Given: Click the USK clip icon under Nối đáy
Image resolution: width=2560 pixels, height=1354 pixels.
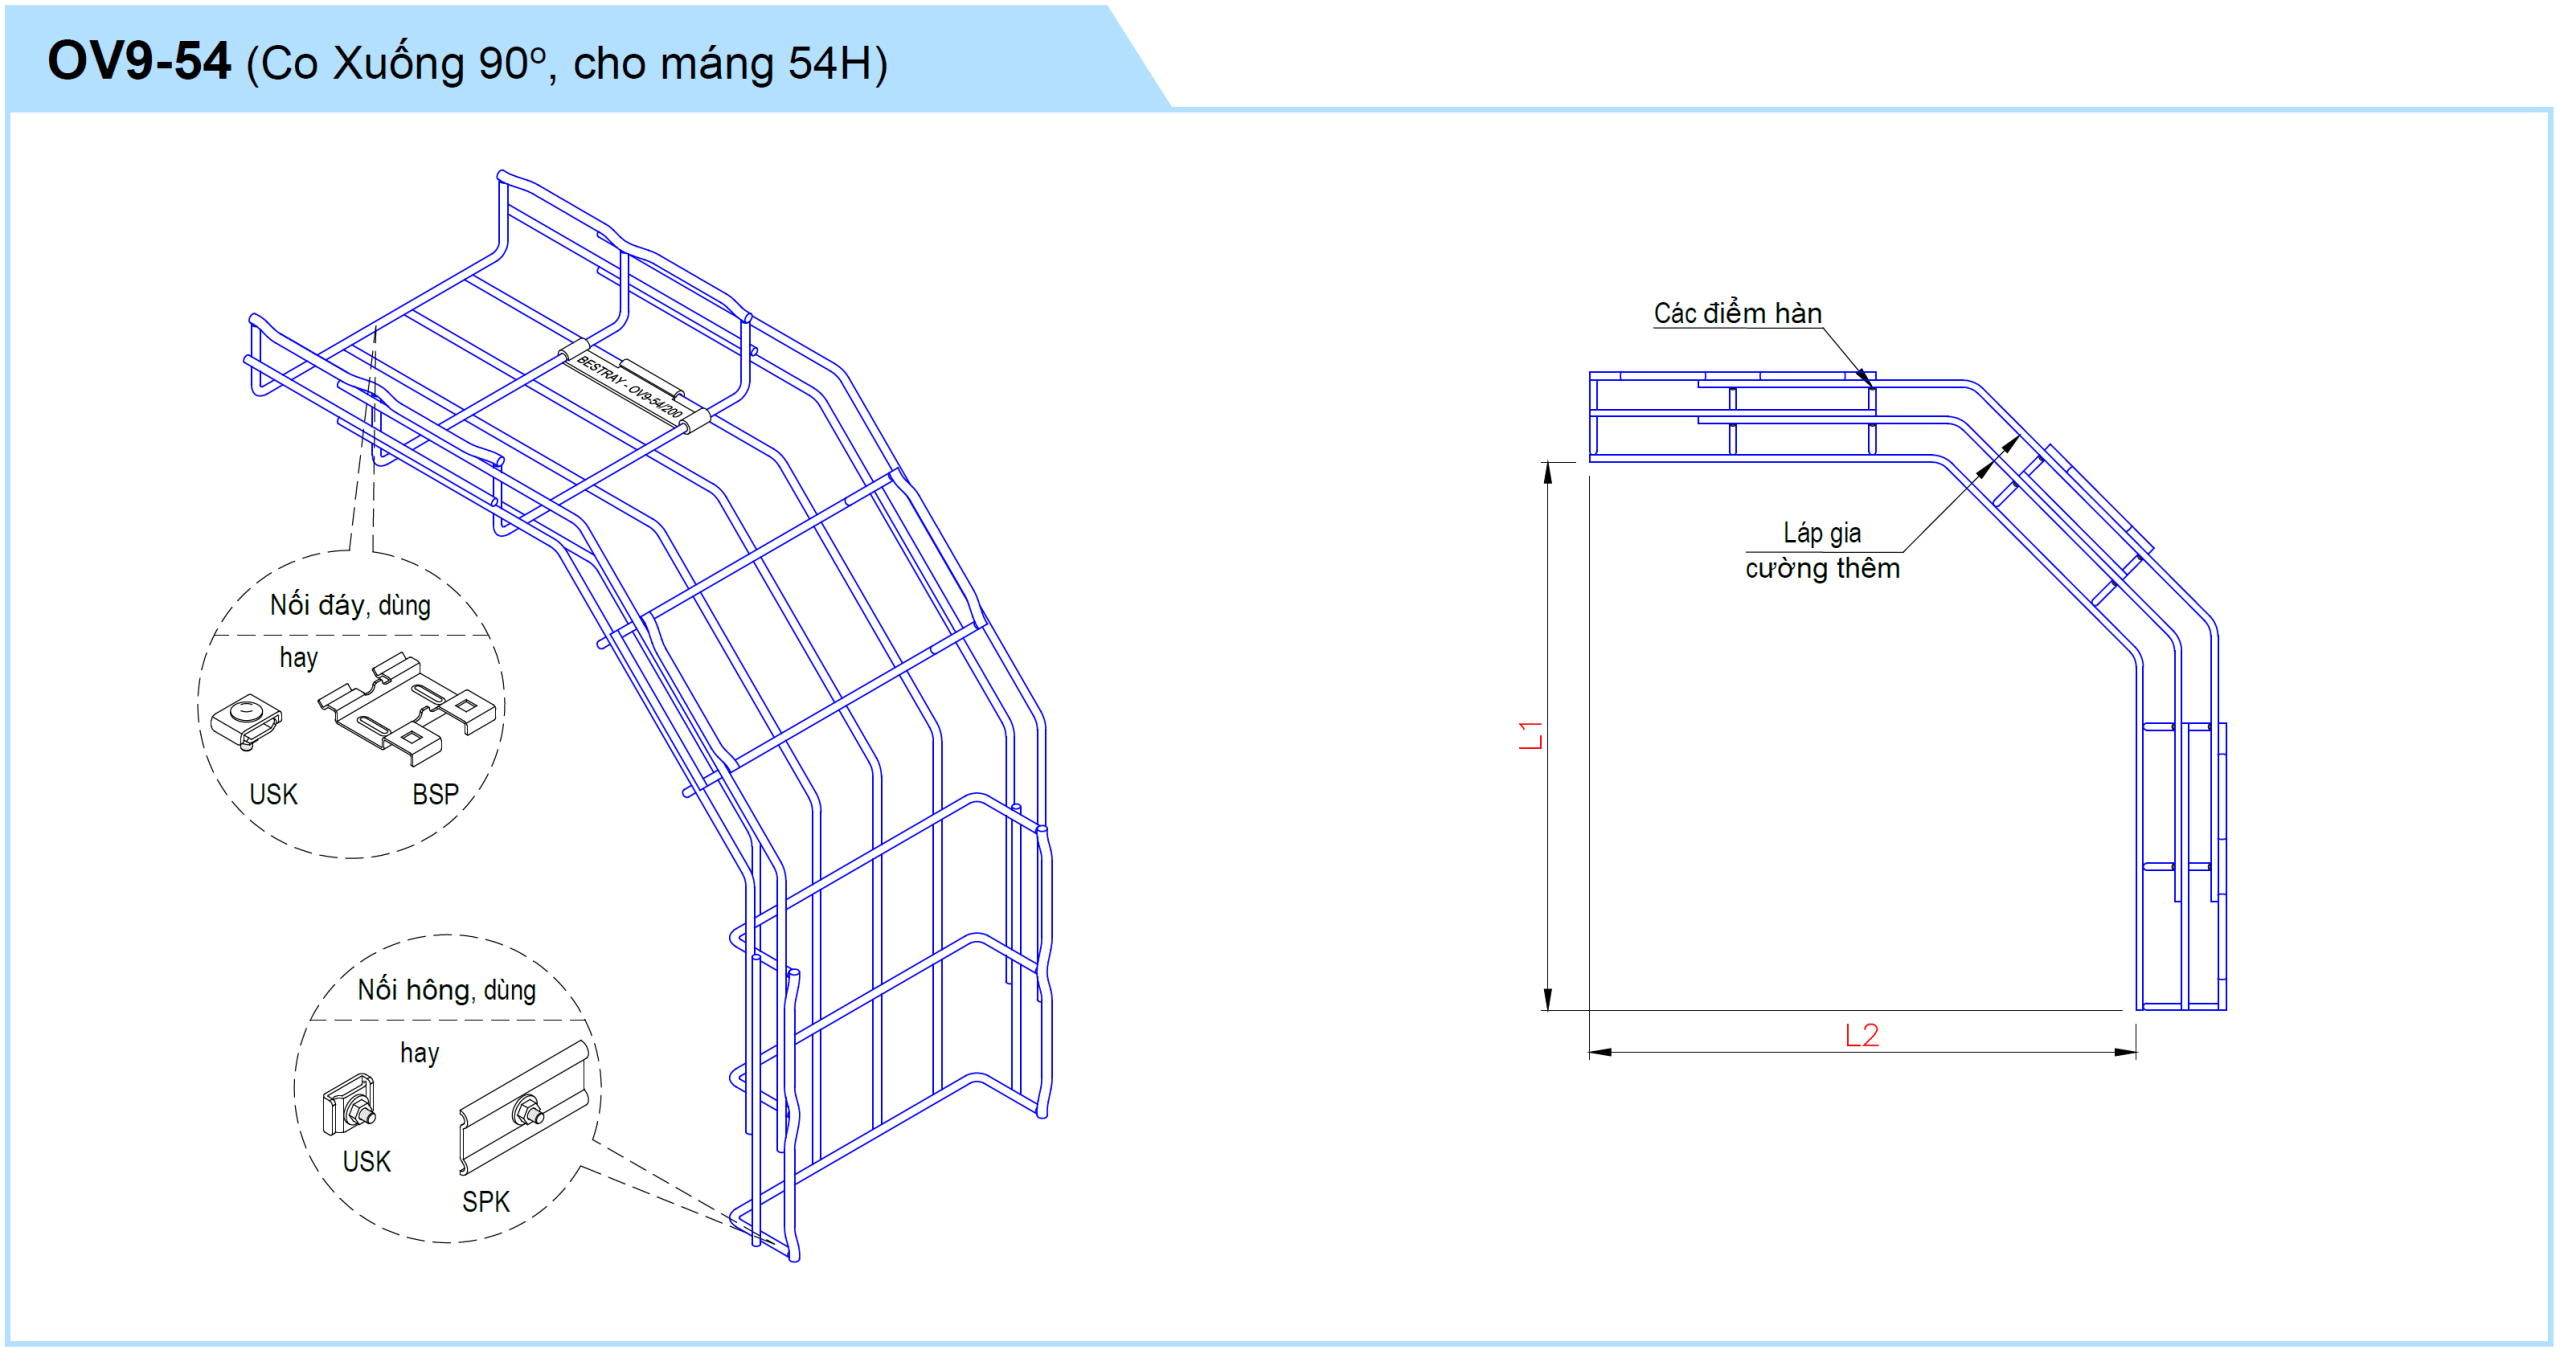Looking at the screenshot, I should [x=246, y=722].
